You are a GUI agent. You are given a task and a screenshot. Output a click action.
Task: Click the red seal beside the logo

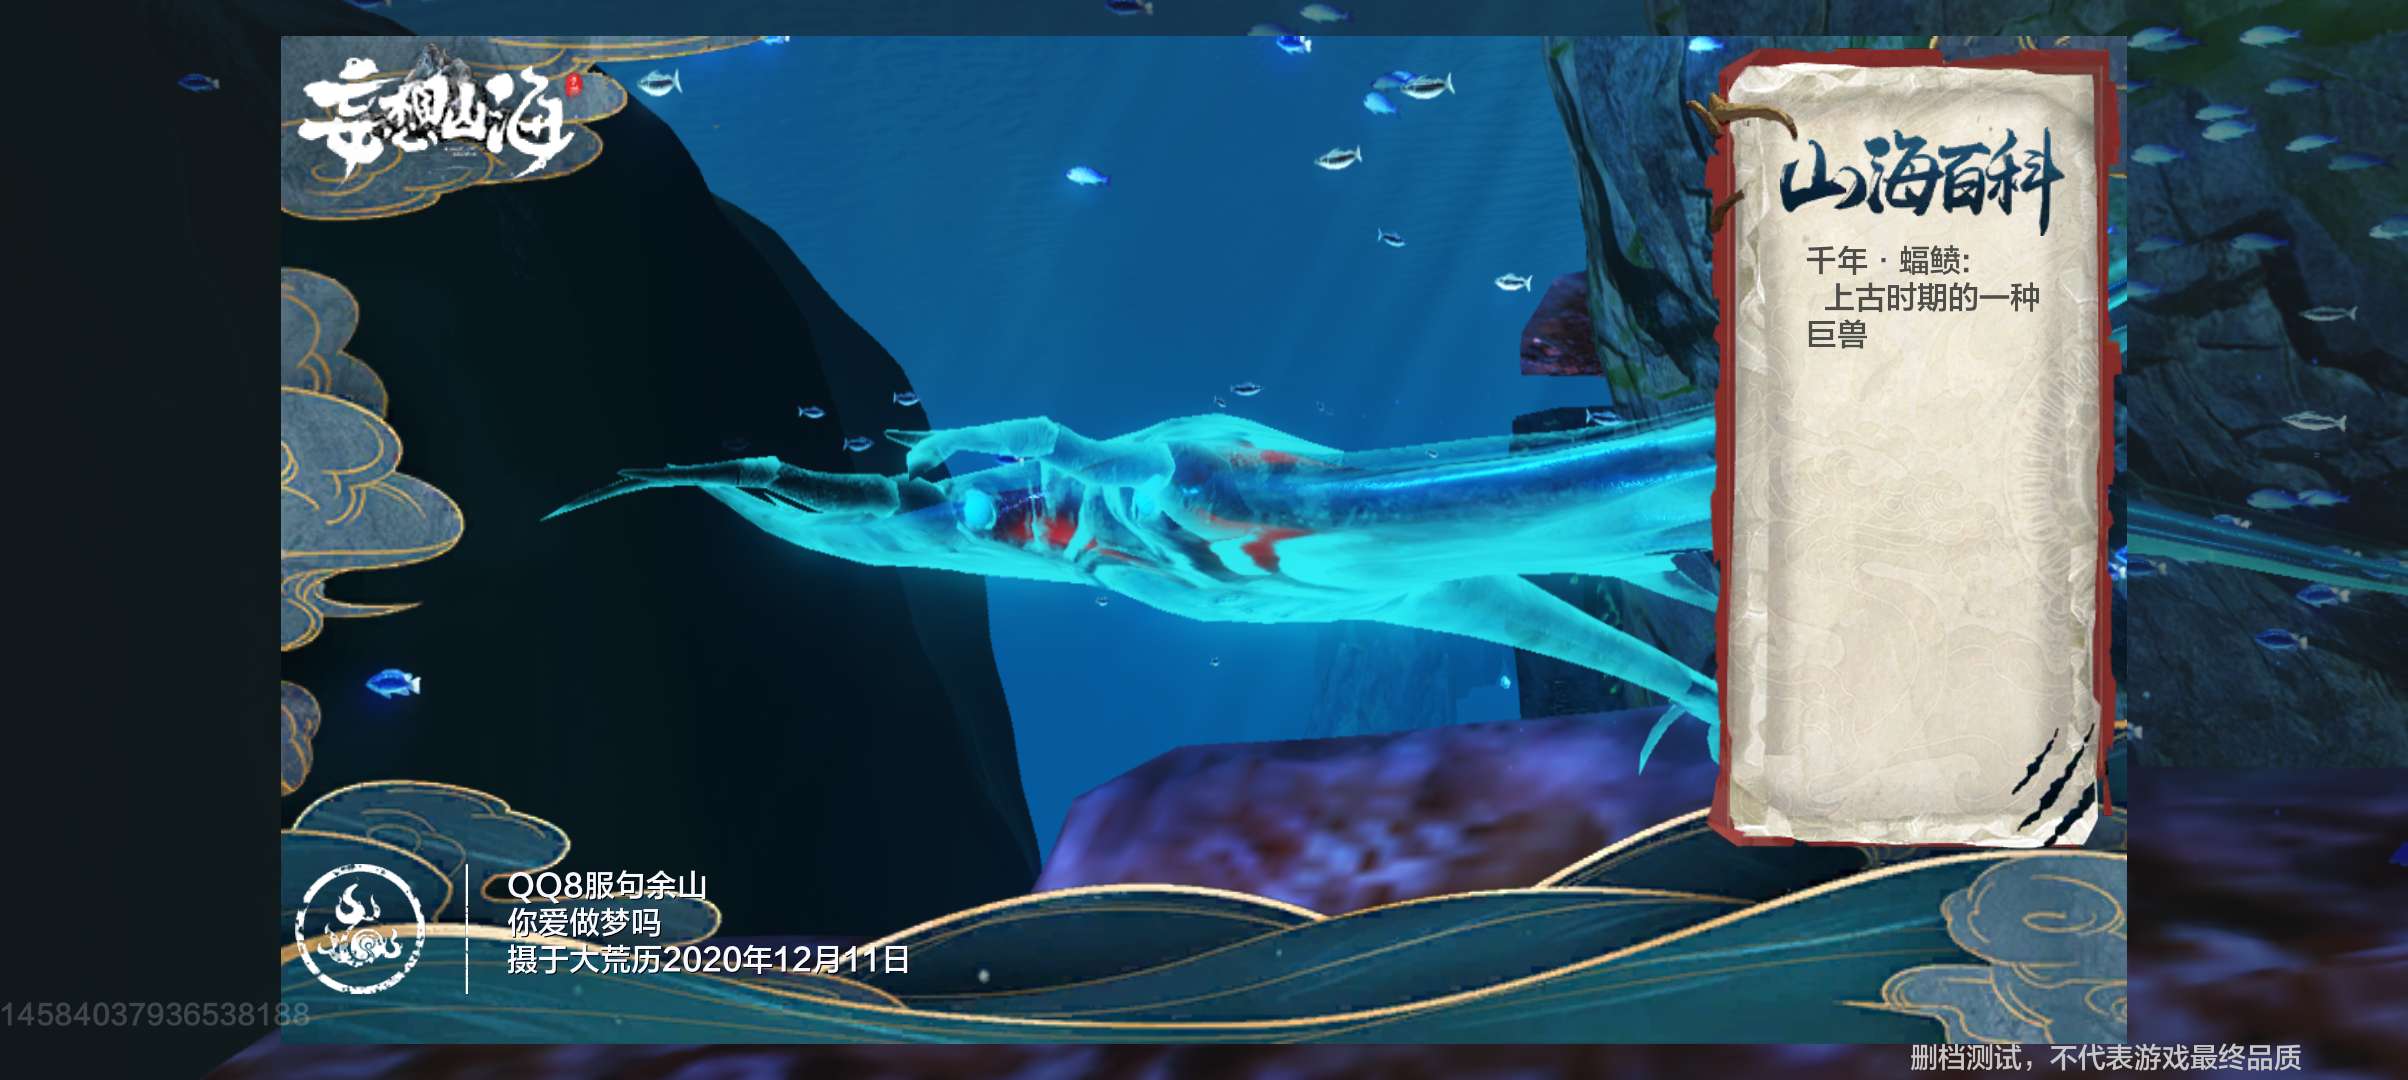click(x=573, y=85)
